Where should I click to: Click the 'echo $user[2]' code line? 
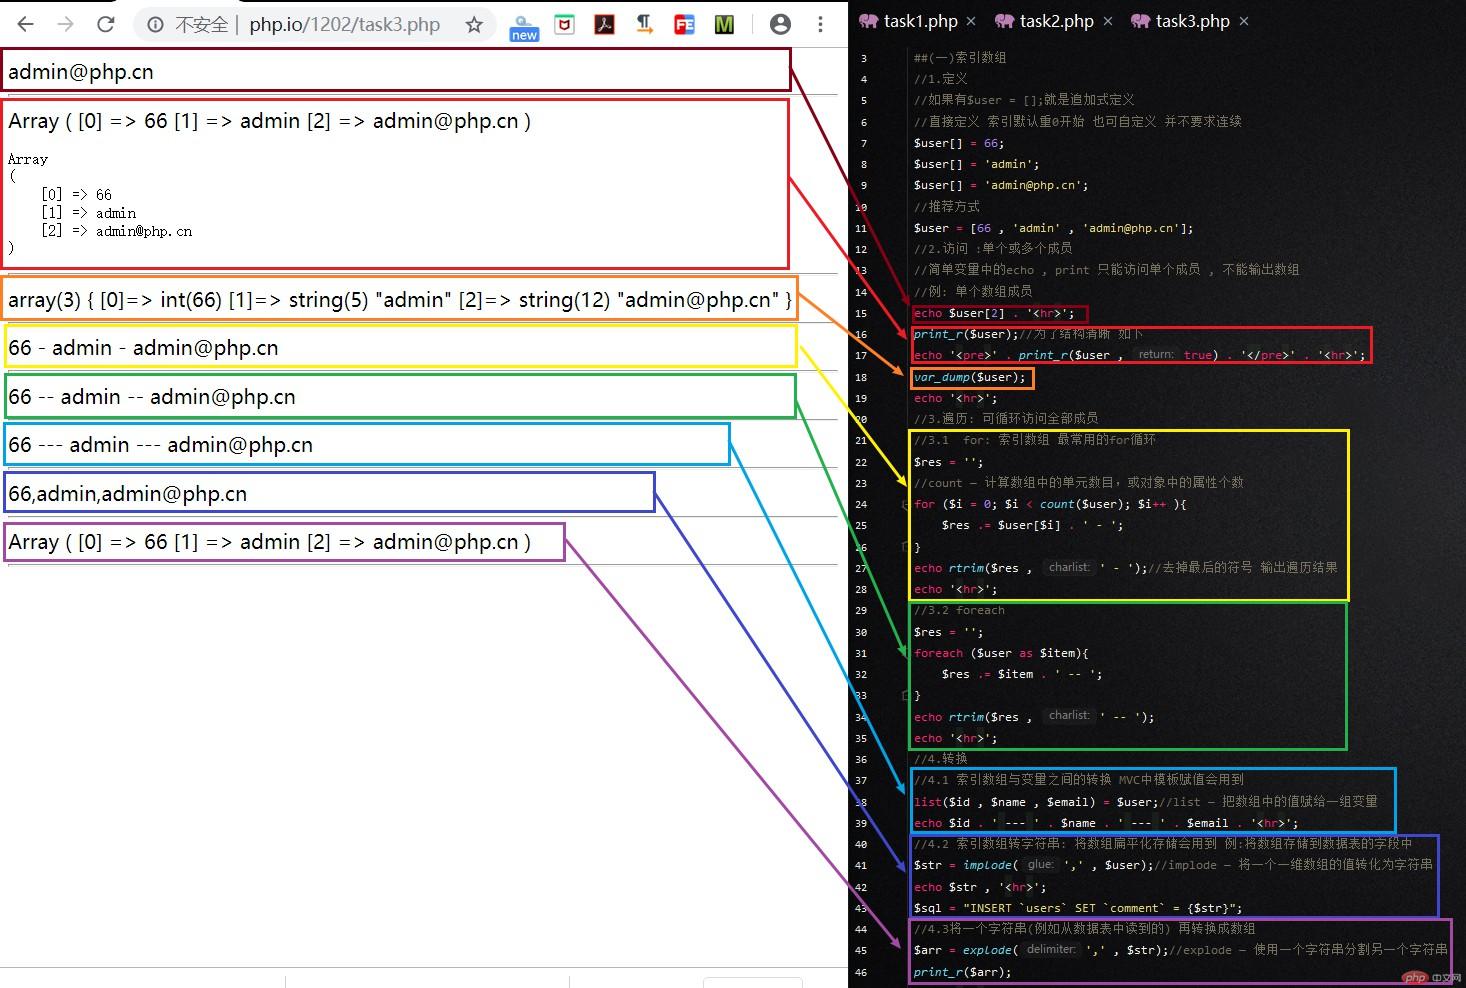click(x=994, y=313)
